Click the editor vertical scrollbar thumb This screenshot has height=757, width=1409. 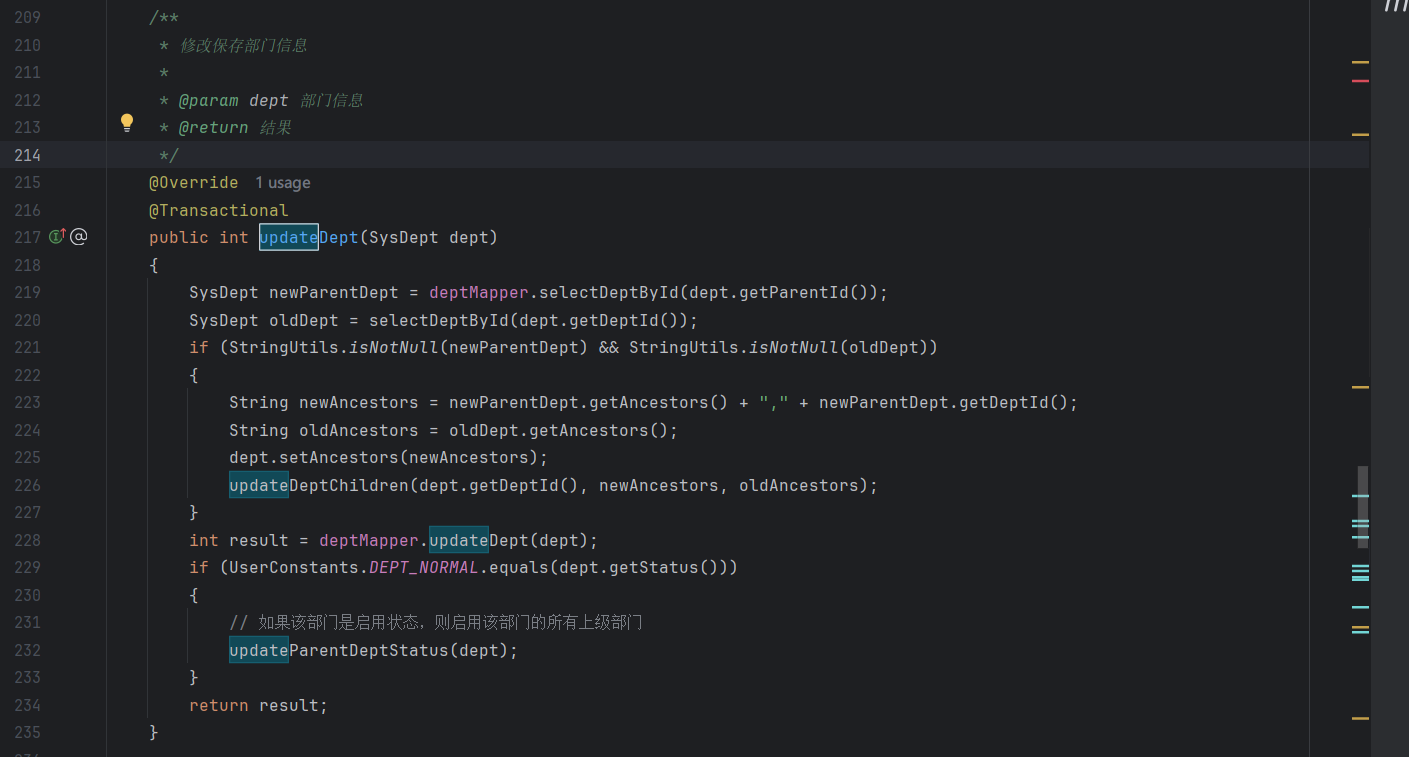coord(1363,507)
